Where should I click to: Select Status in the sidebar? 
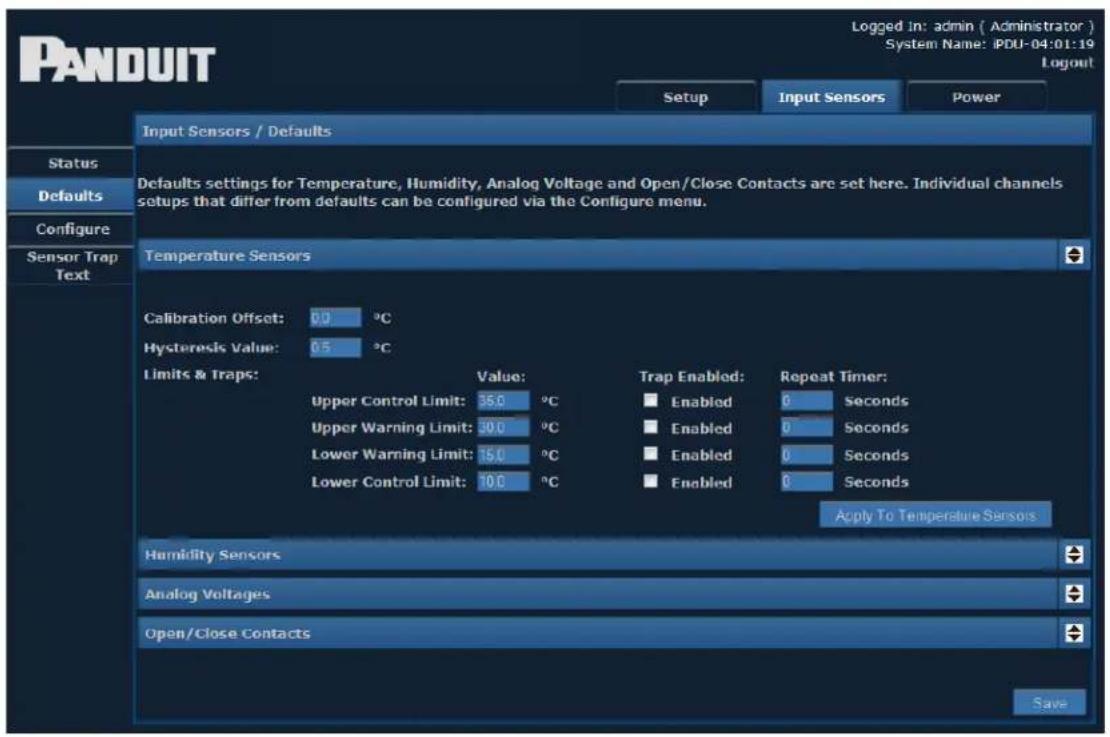[71, 164]
